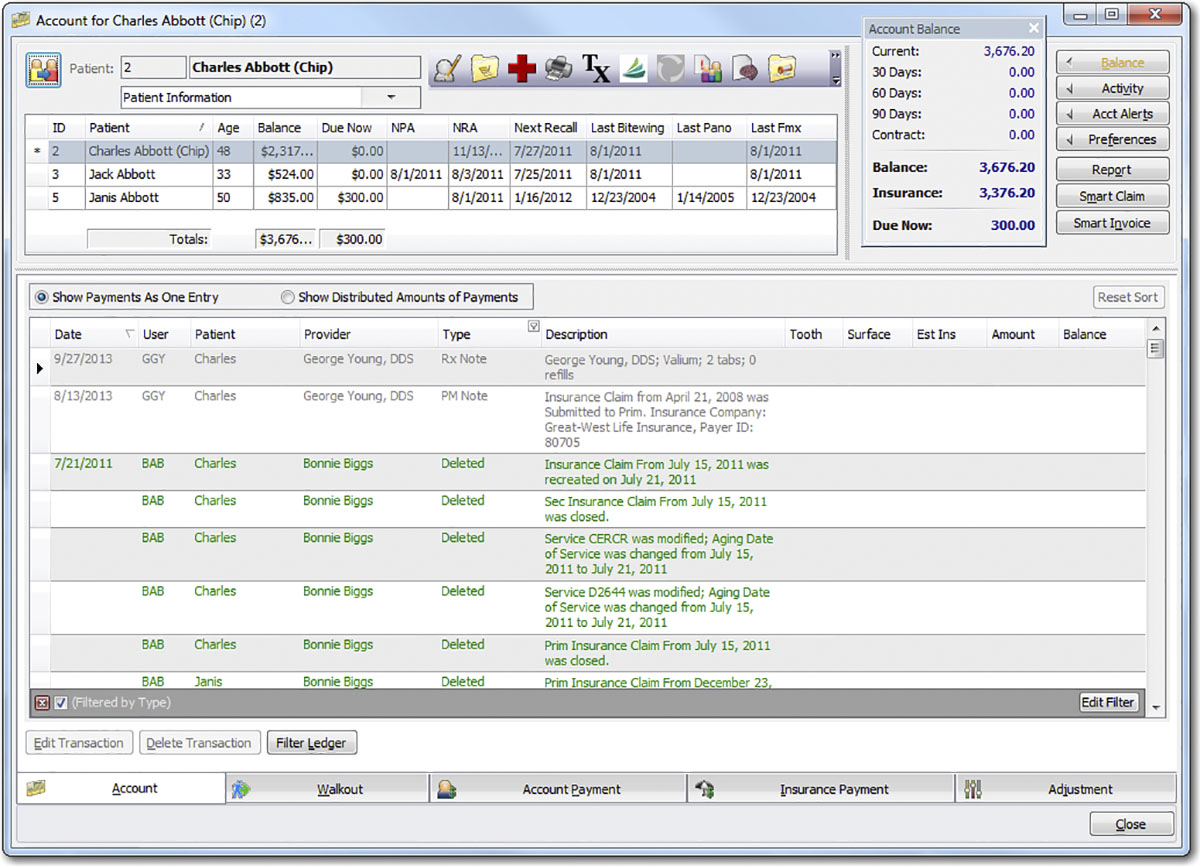Select Show Payments As One Entry
This screenshot has width=1200, height=866.
coord(41,297)
